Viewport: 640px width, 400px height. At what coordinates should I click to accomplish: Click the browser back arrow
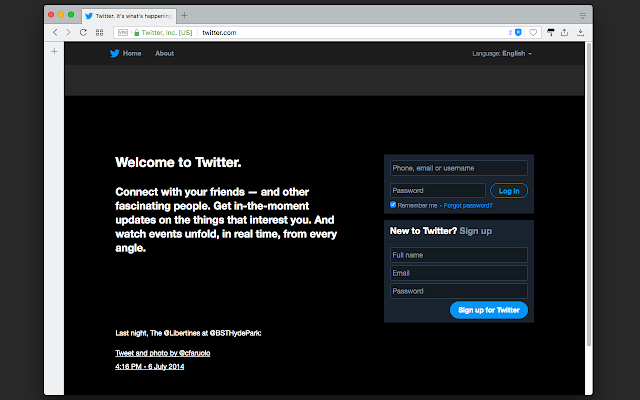(55, 32)
